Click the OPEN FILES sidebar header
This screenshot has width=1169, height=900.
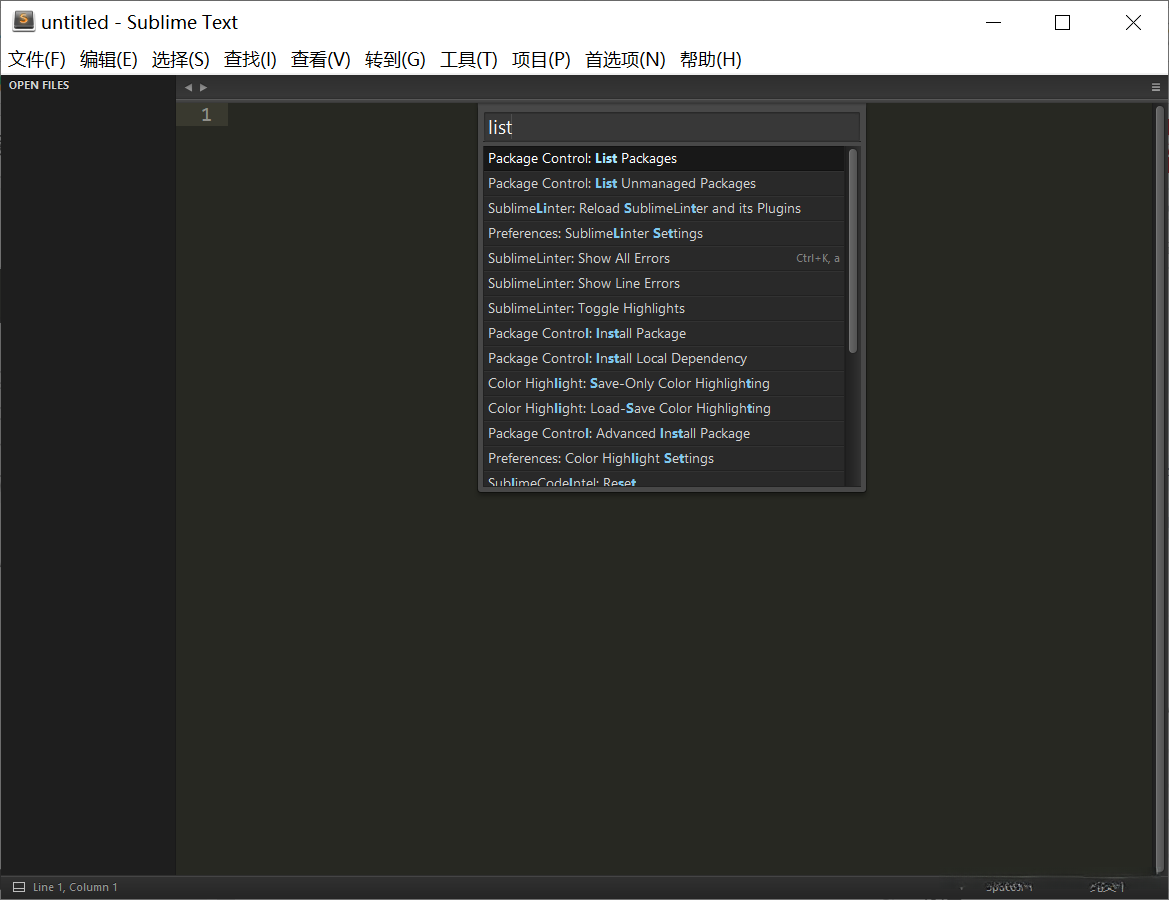coord(39,85)
